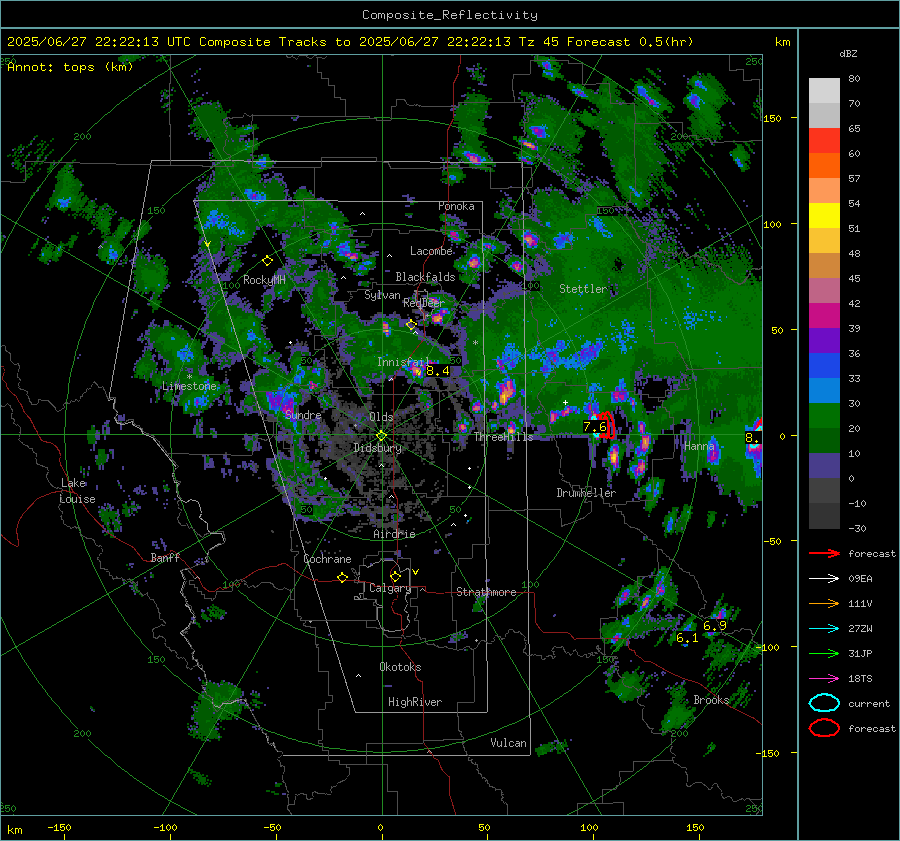Select the Okotoks label
This screenshot has width=900, height=841.
(x=400, y=667)
